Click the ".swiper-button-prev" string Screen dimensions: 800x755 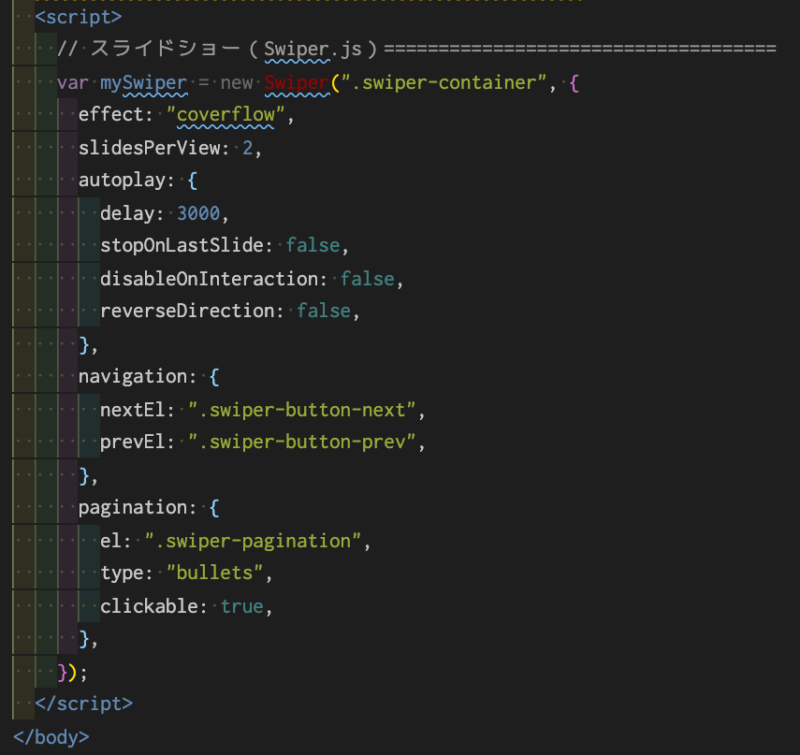(302, 442)
